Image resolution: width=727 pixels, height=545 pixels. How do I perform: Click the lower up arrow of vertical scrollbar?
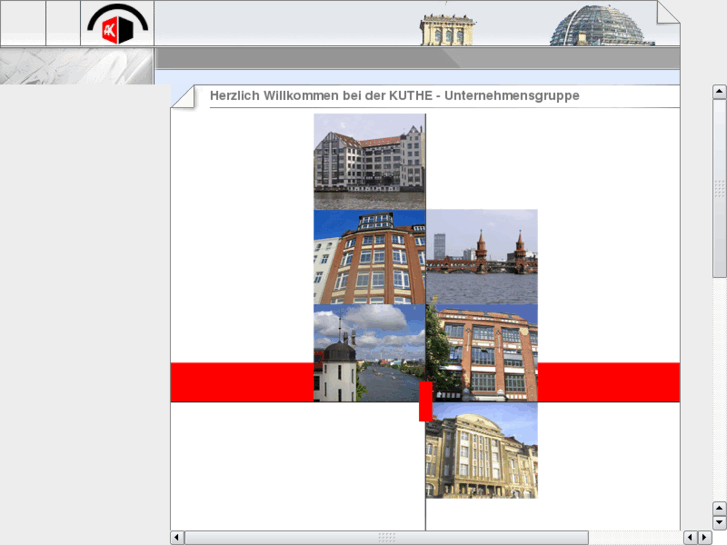click(719, 509)
